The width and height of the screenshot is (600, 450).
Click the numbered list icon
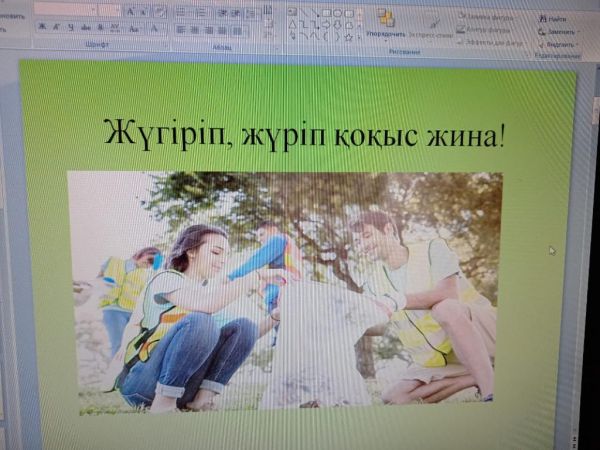200,12
